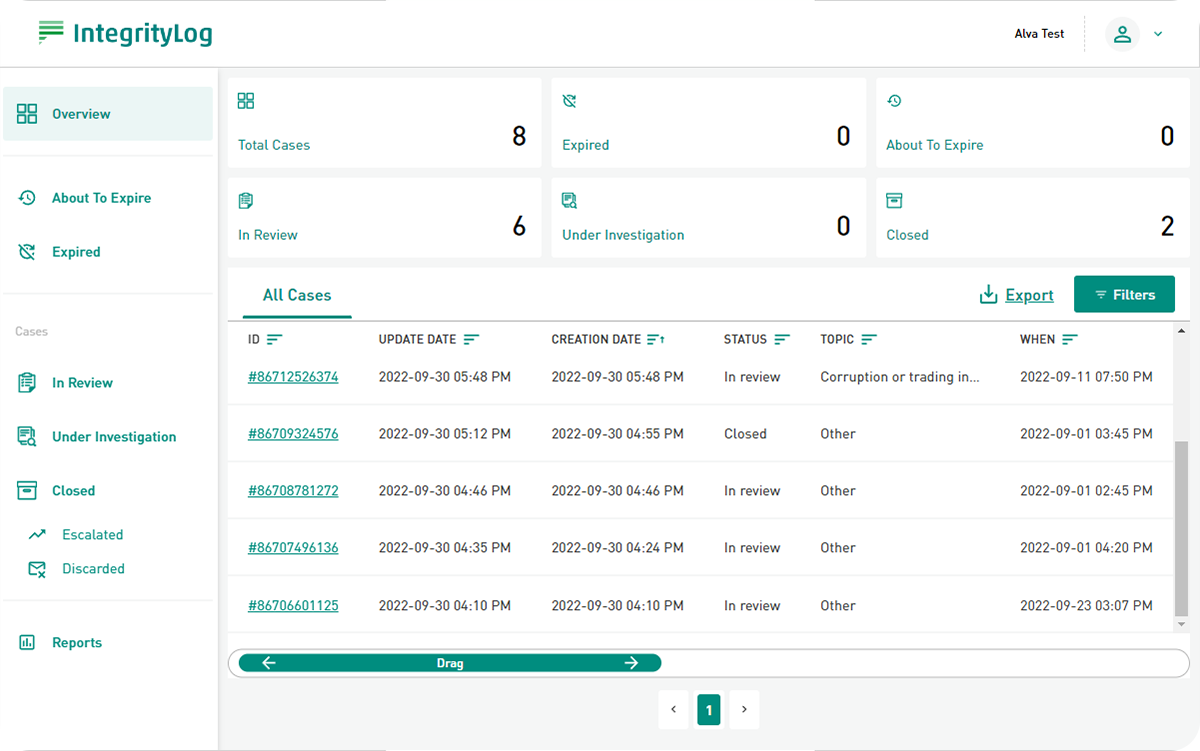The width and height of the screenshot is (1200, 751).
Task: Click the Export download icon
Action: pos(988,294)
